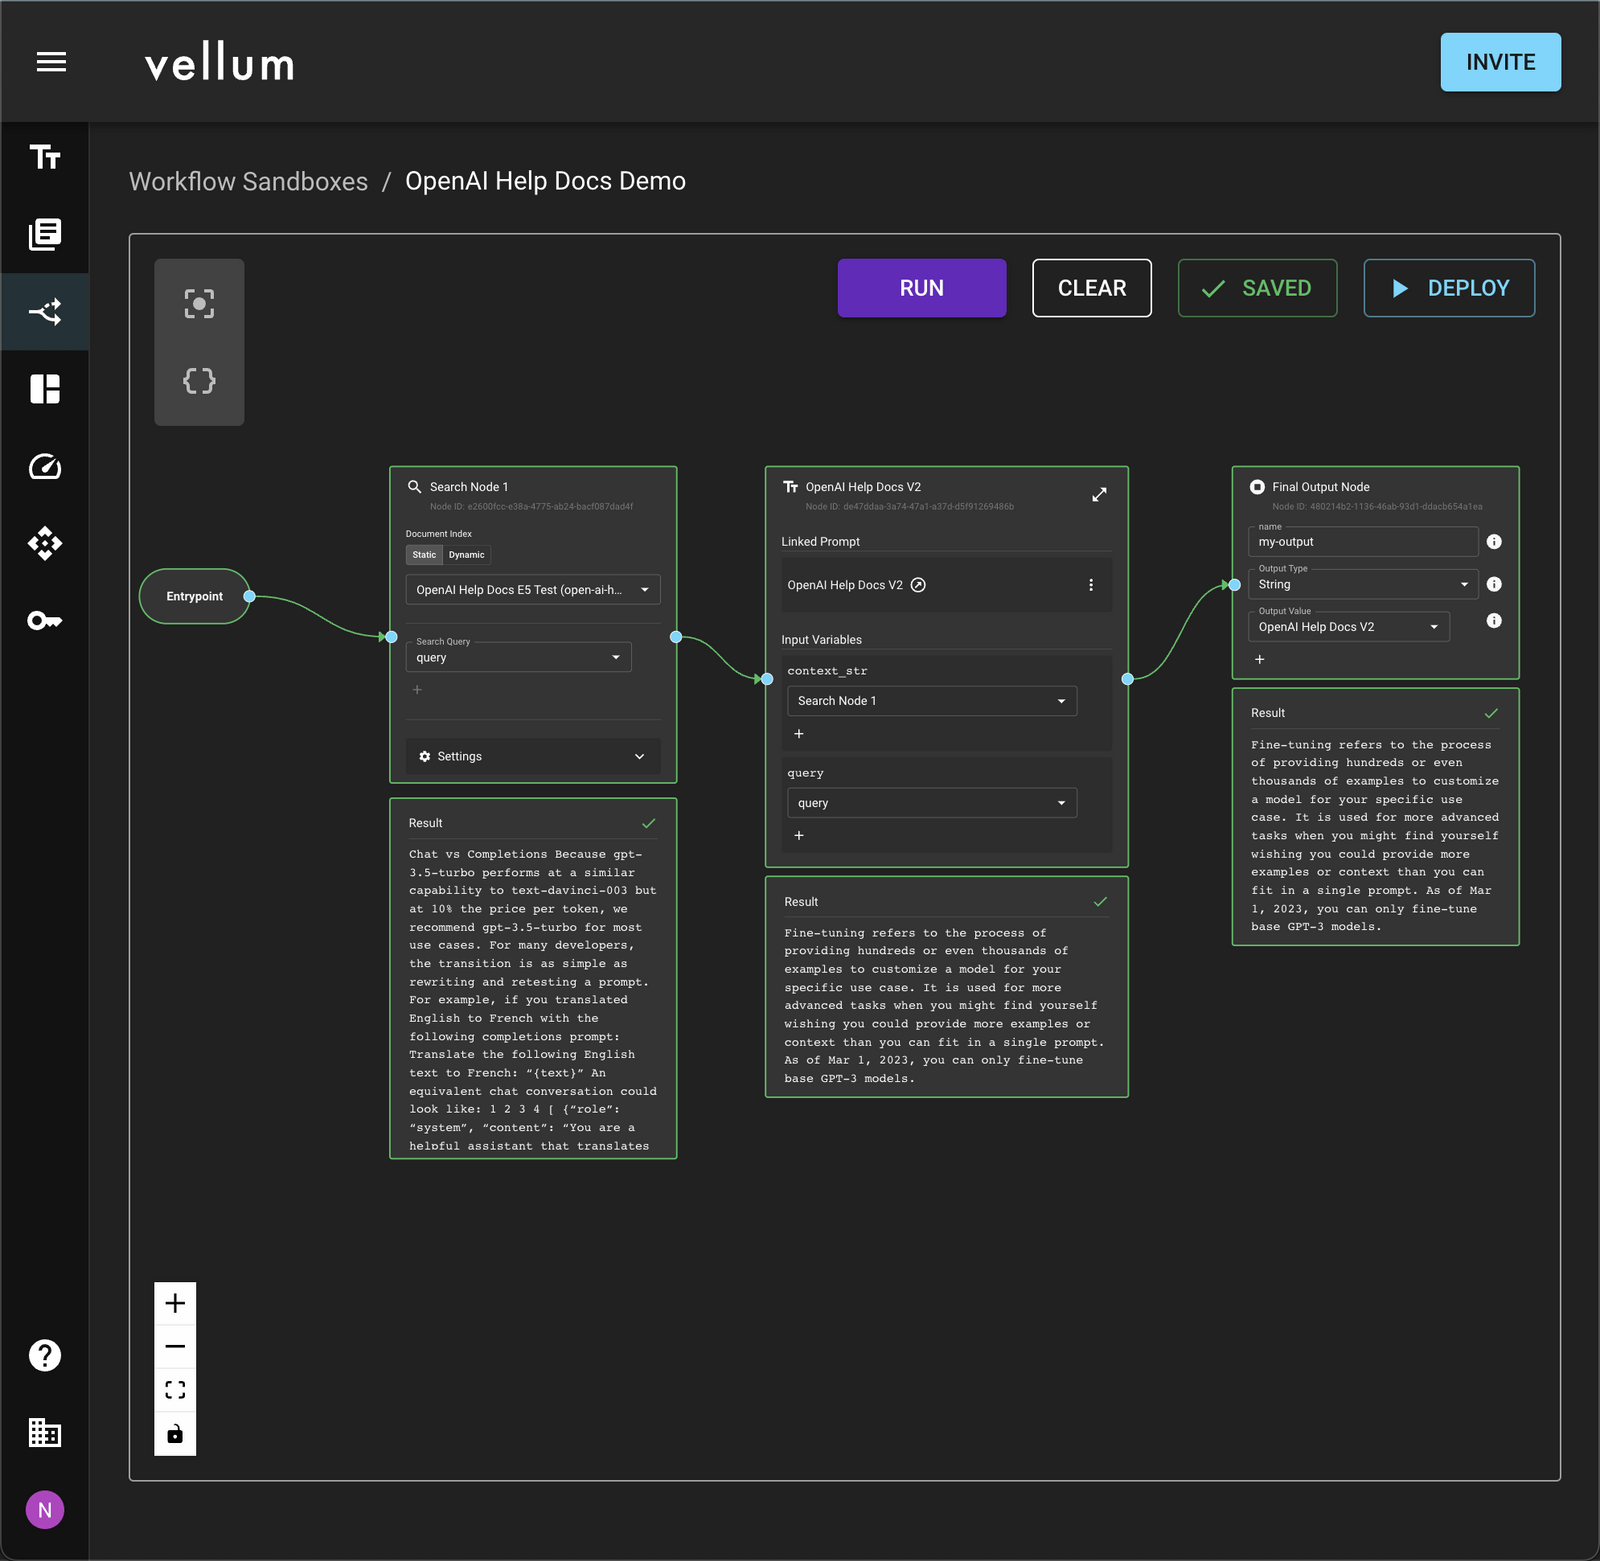Image resolution: width=1600 pixels, height=1561 pixels.
Task: Expand Settings in Search Node 1
Action: click(x=532, y=756)
